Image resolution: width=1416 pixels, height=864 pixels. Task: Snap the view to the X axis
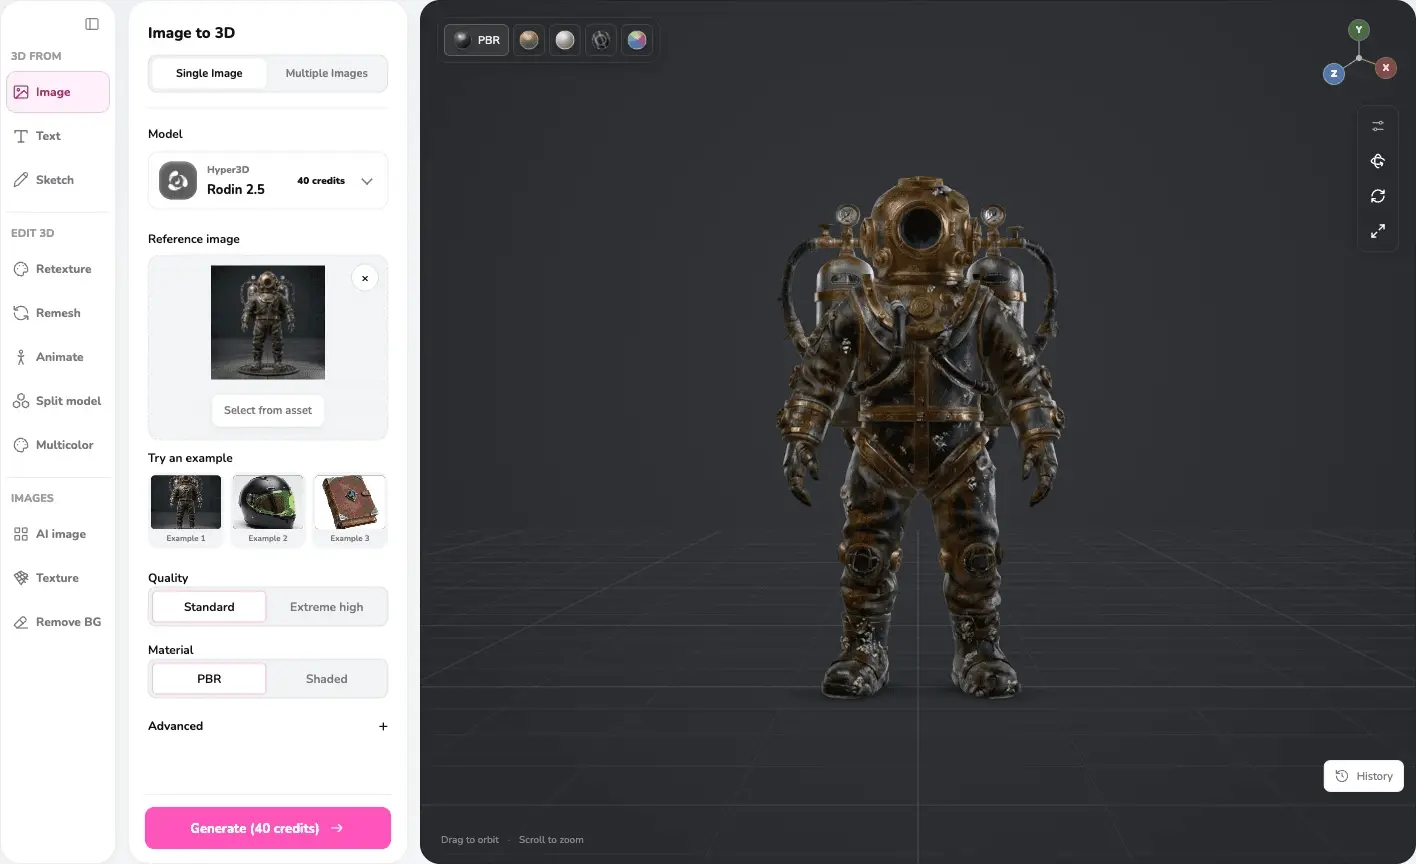(x=1385, y=68)
